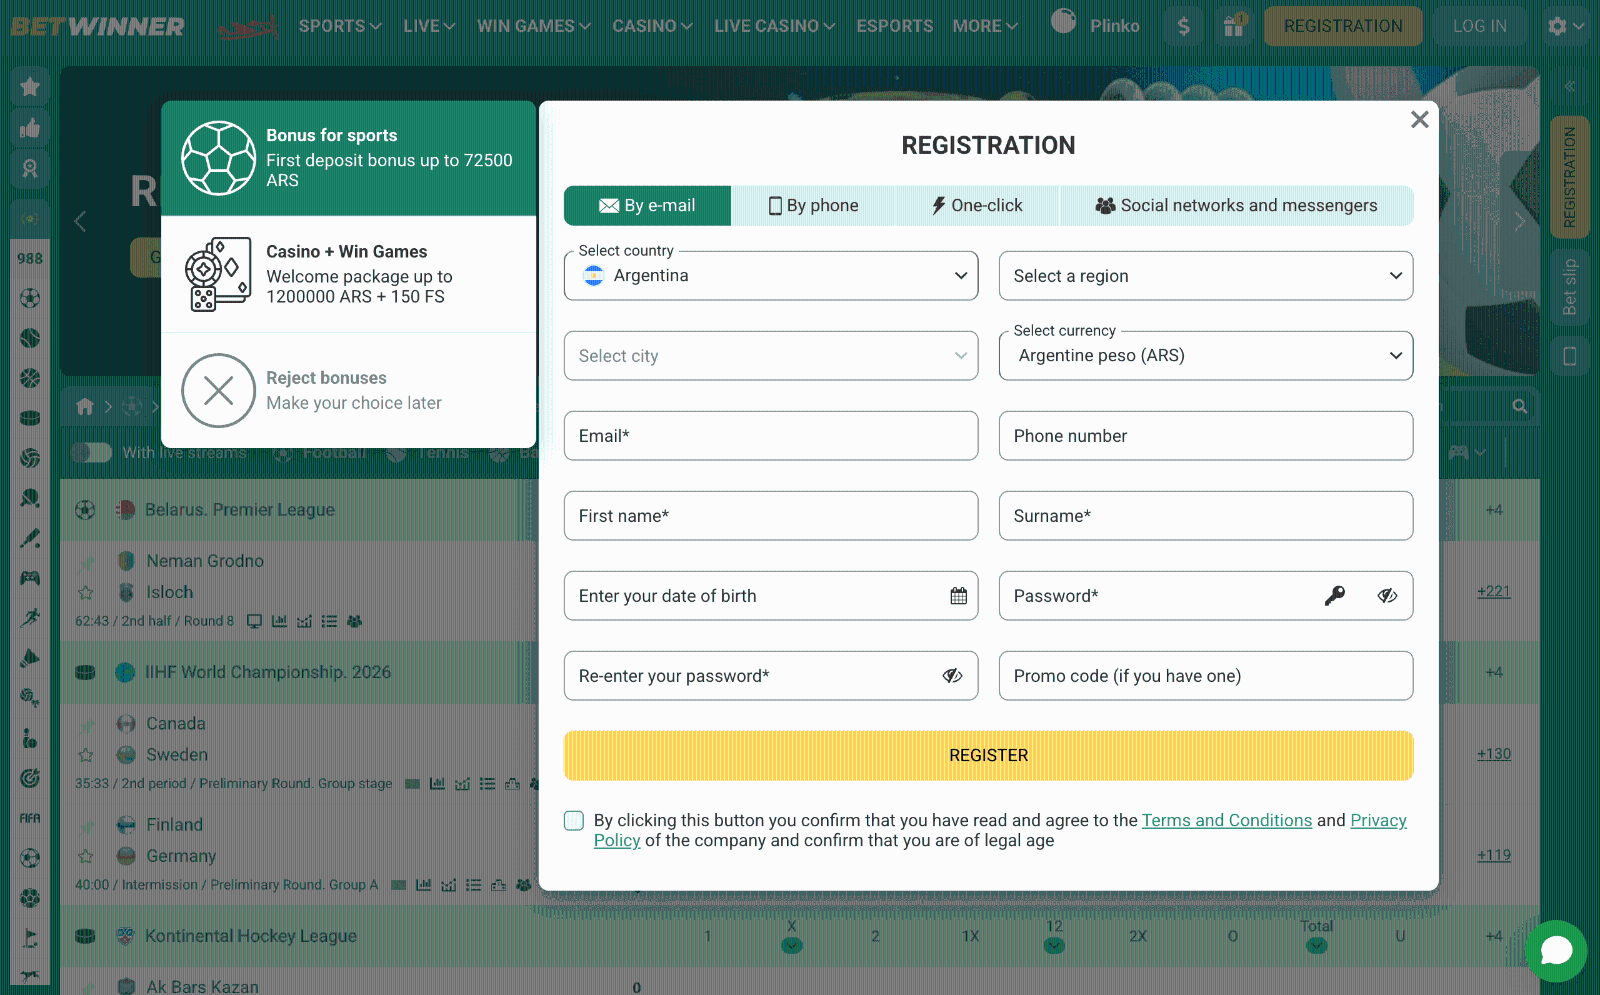Click the BETWINNER logo

[x=97, y=26]
